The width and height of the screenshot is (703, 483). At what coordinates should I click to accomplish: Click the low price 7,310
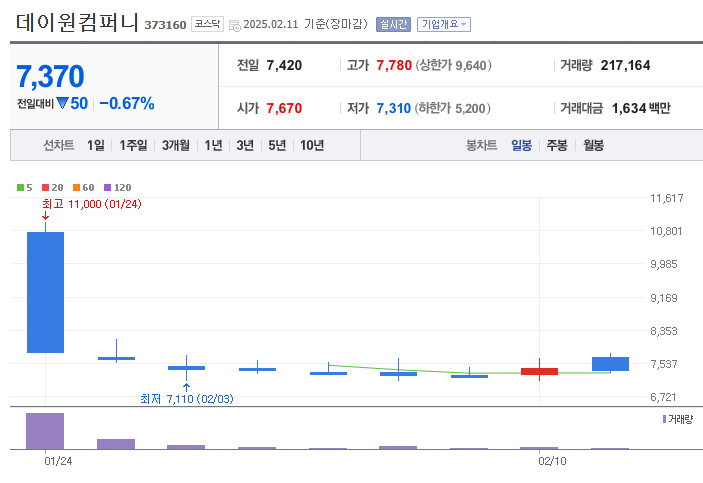pos(394,109)
